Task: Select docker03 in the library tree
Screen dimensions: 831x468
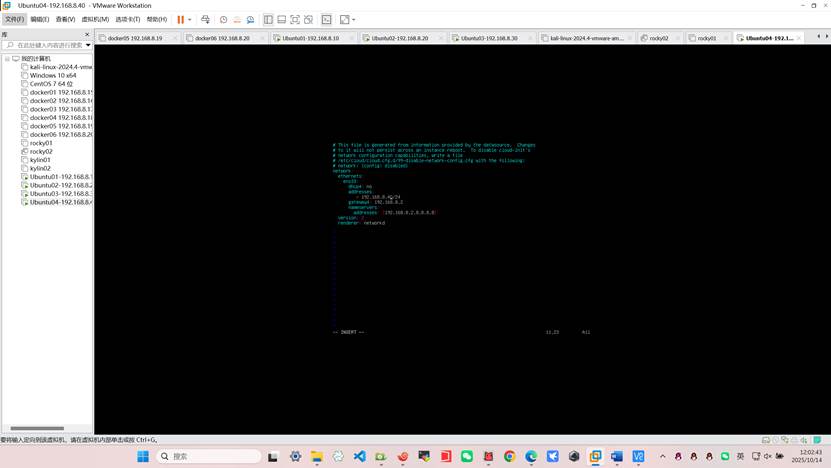Action: click(x=56, y=109)
